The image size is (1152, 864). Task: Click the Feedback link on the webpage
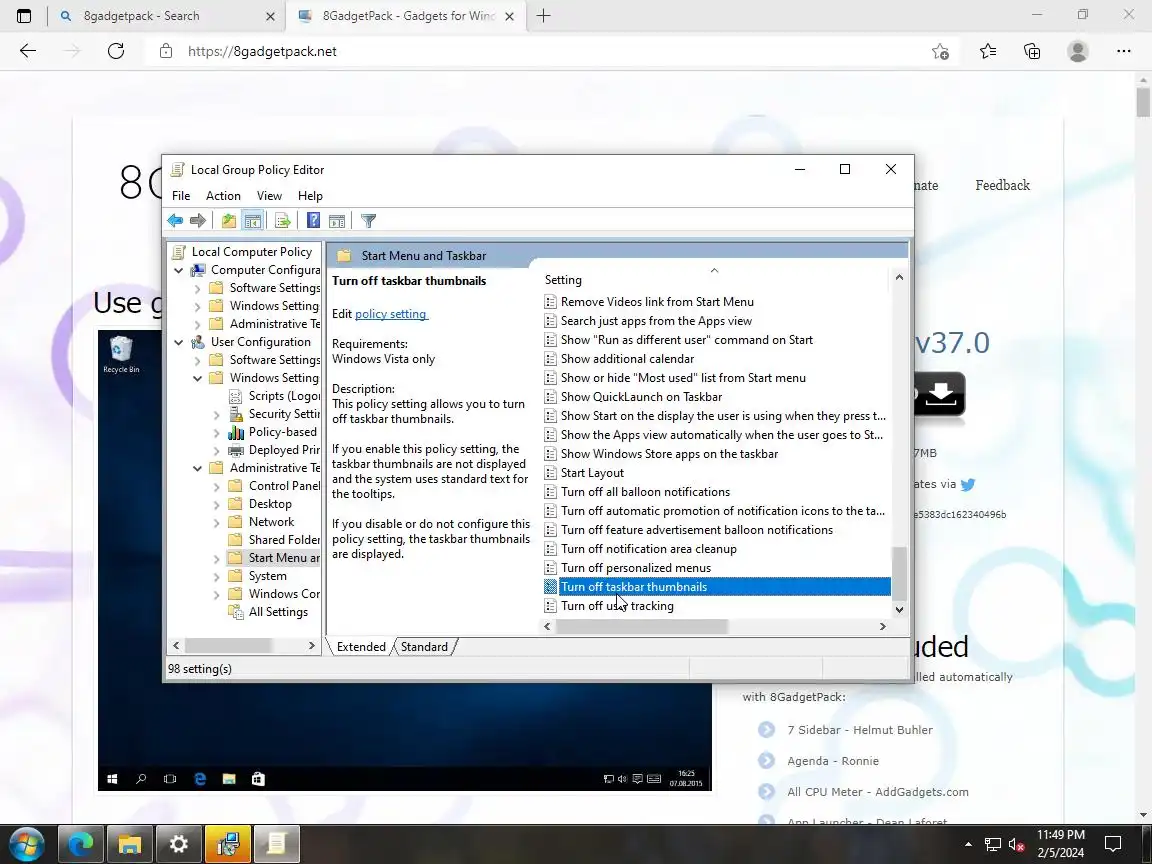[1002, 185]
